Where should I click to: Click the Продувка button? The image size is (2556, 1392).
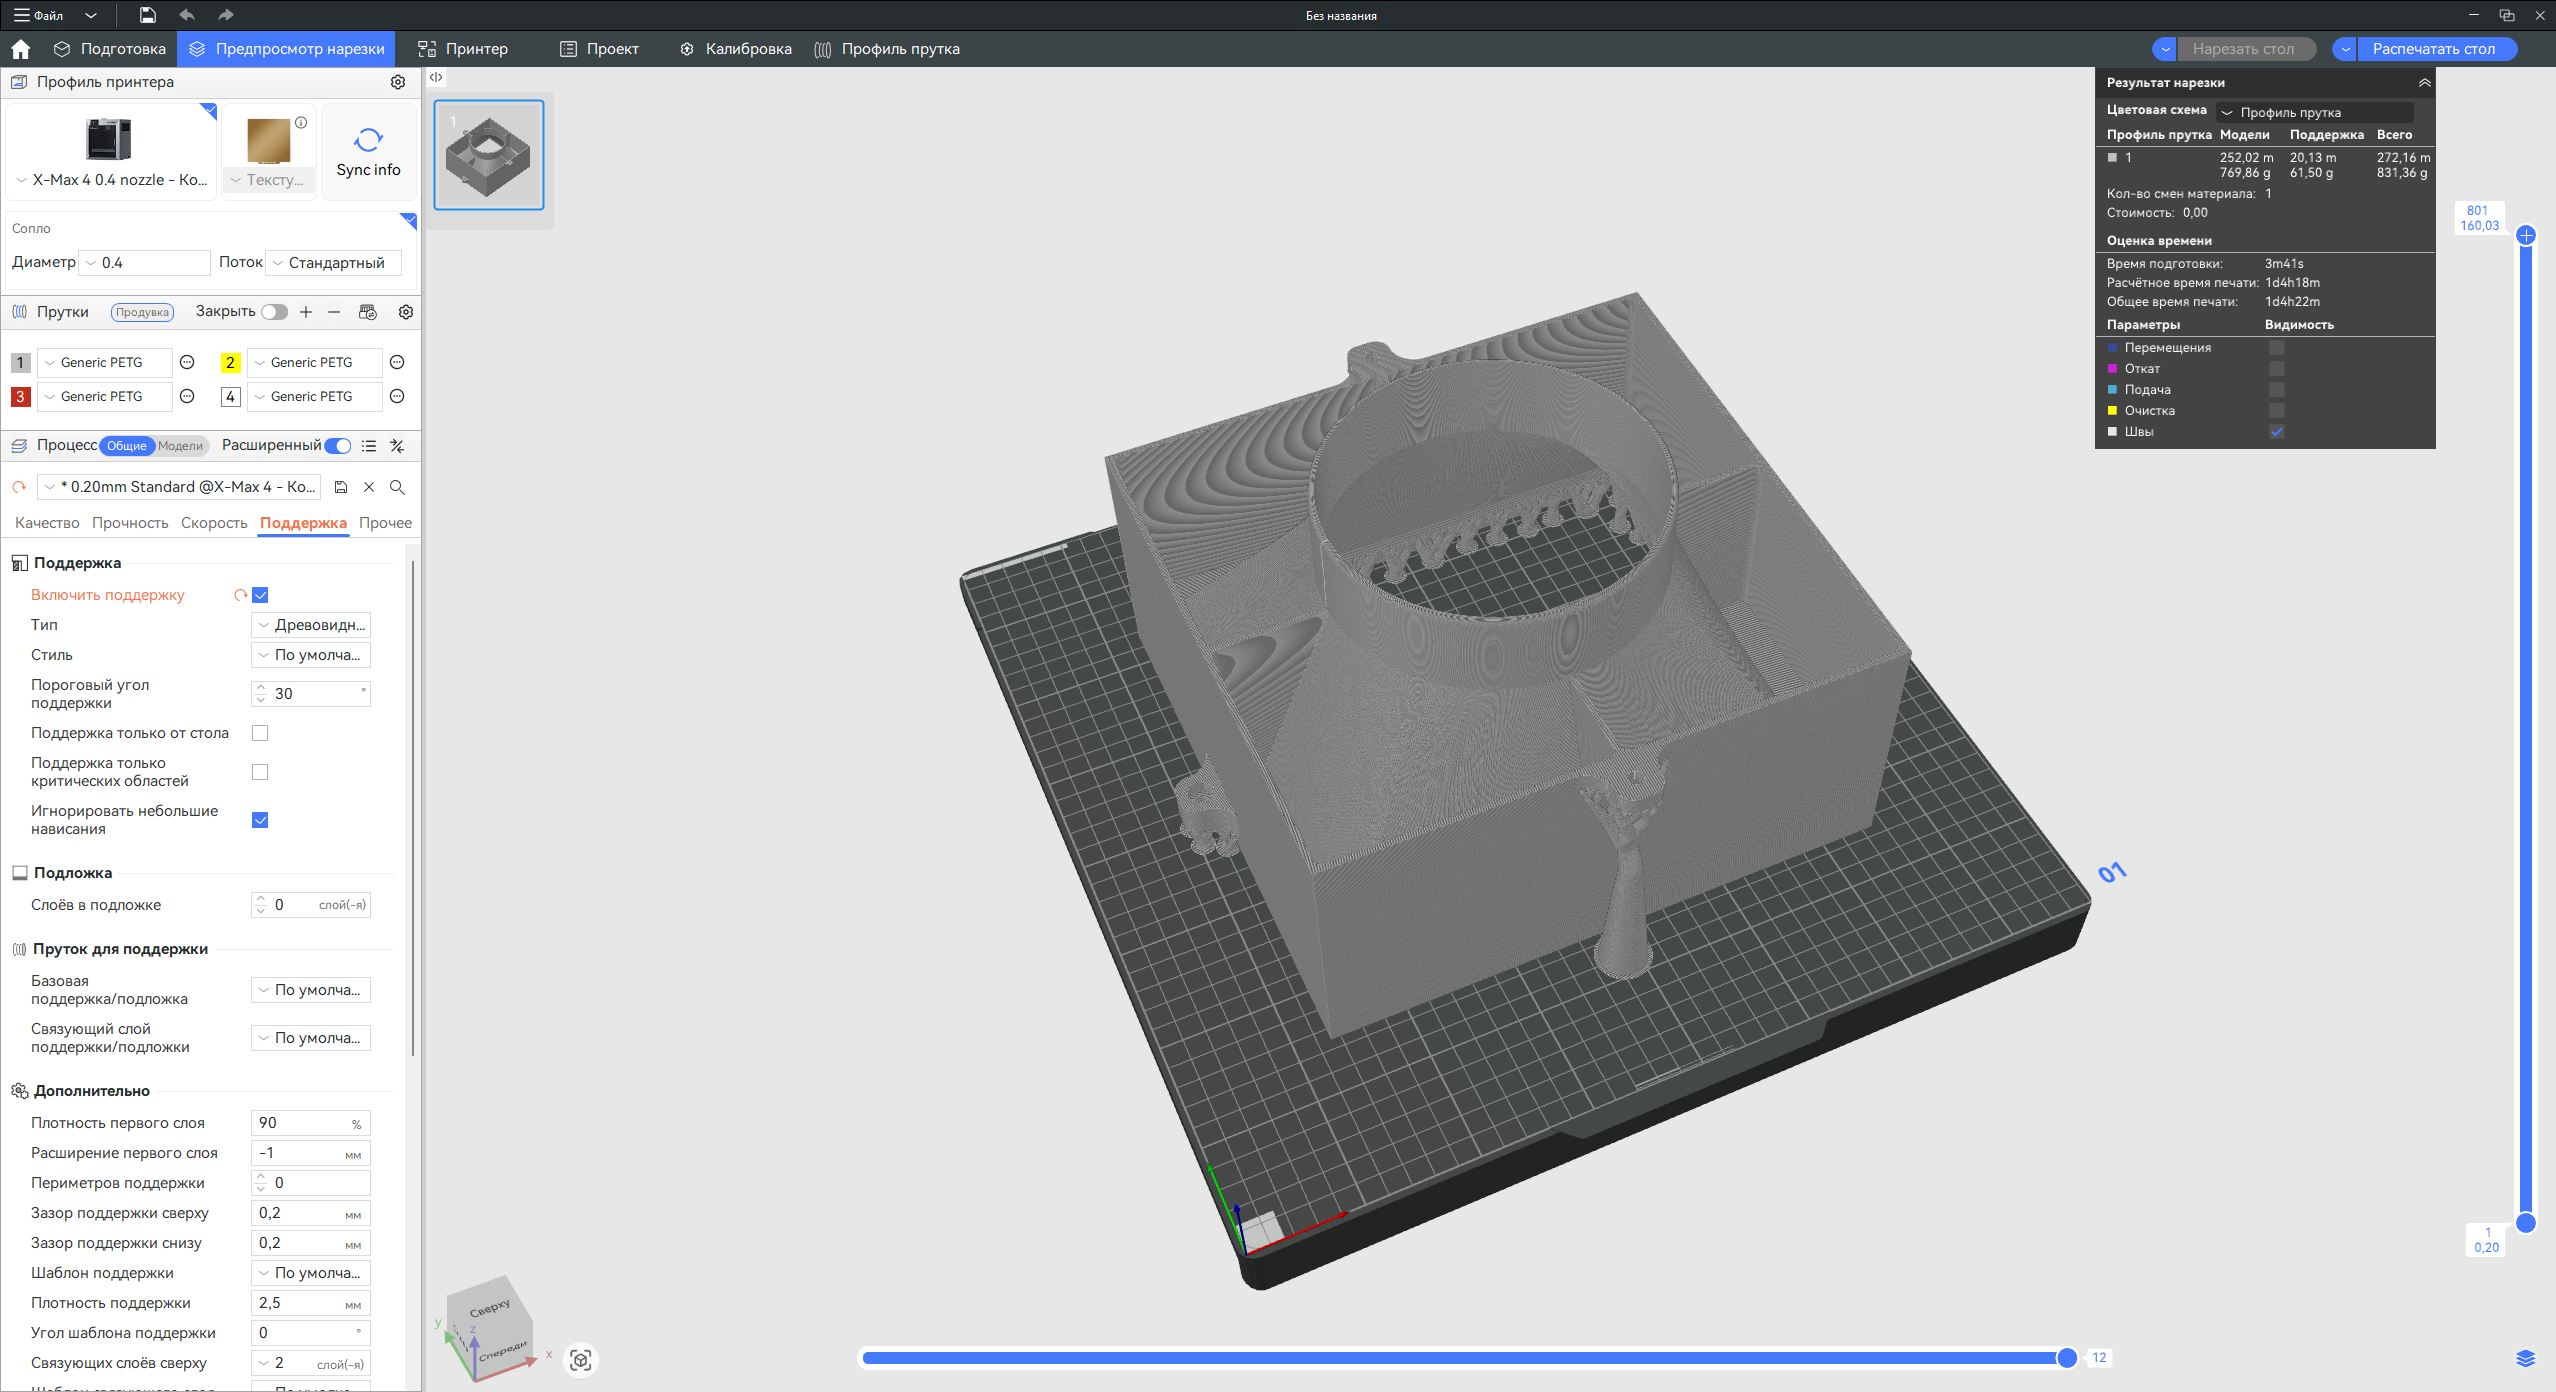click(x=142, y=312)
